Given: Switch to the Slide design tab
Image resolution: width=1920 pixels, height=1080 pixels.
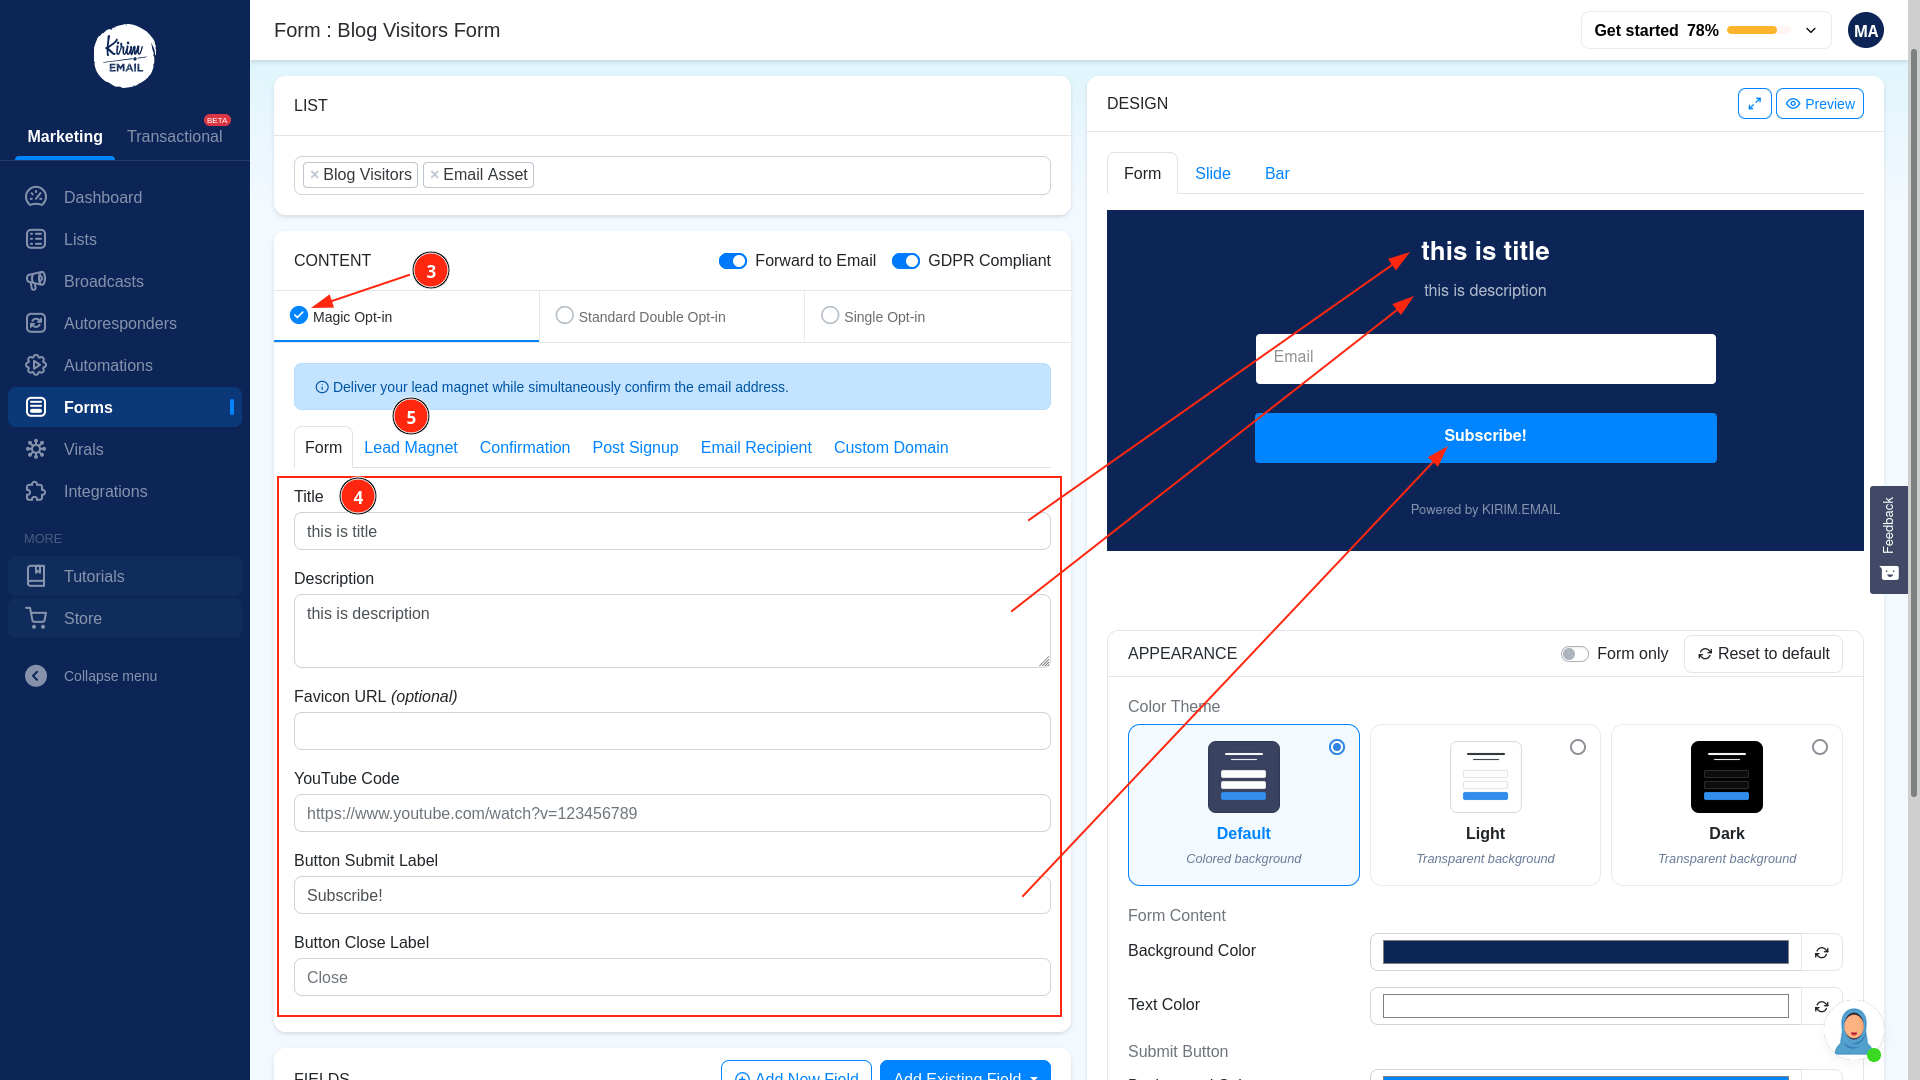Looking at the screenshot, I should 1213,173.
